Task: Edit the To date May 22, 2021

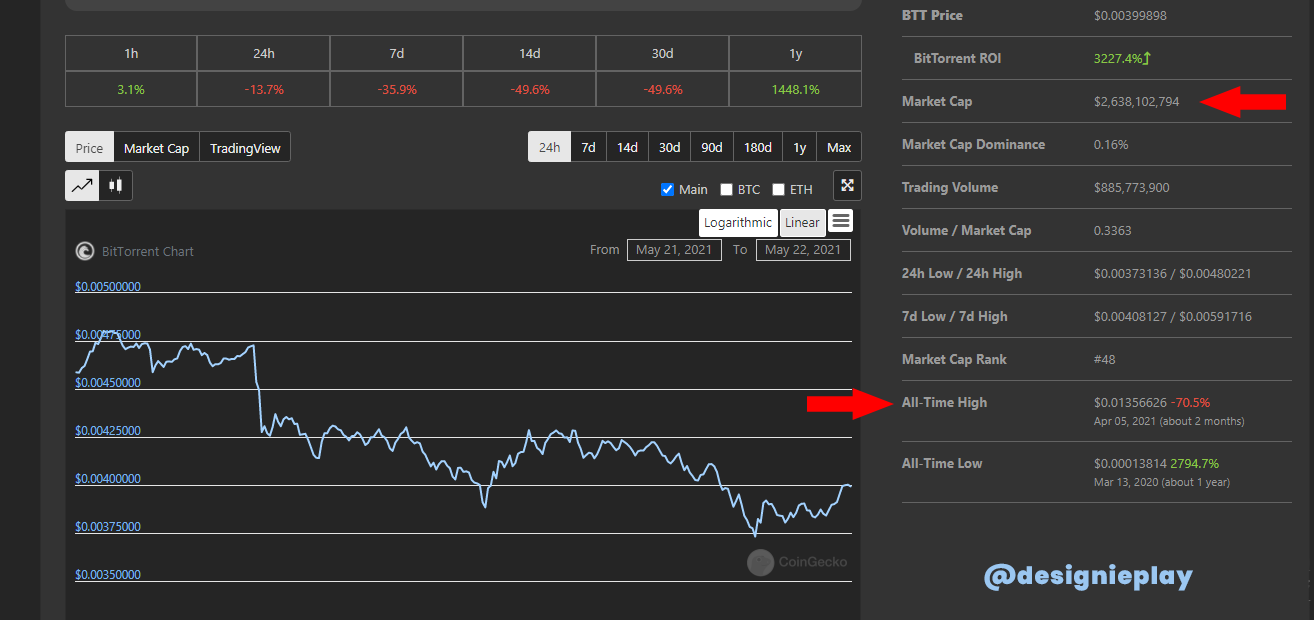Action: pyautogui.click(x=803, y=249)
